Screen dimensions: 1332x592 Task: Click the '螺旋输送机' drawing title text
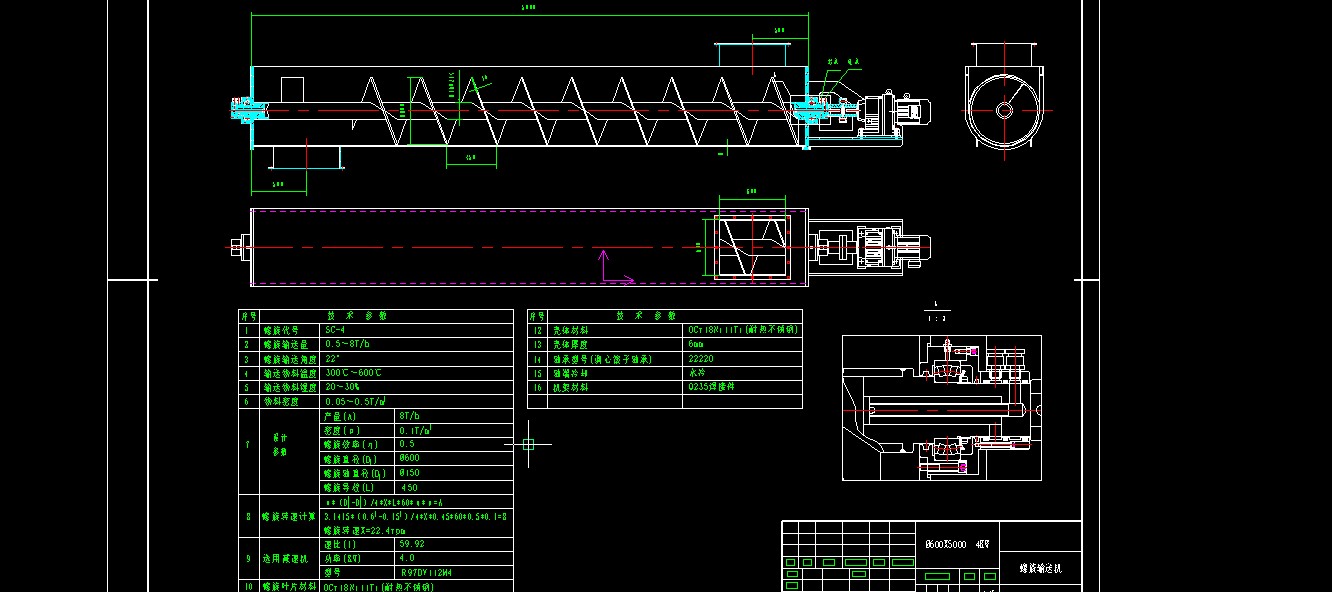(x=1040, y=567)
